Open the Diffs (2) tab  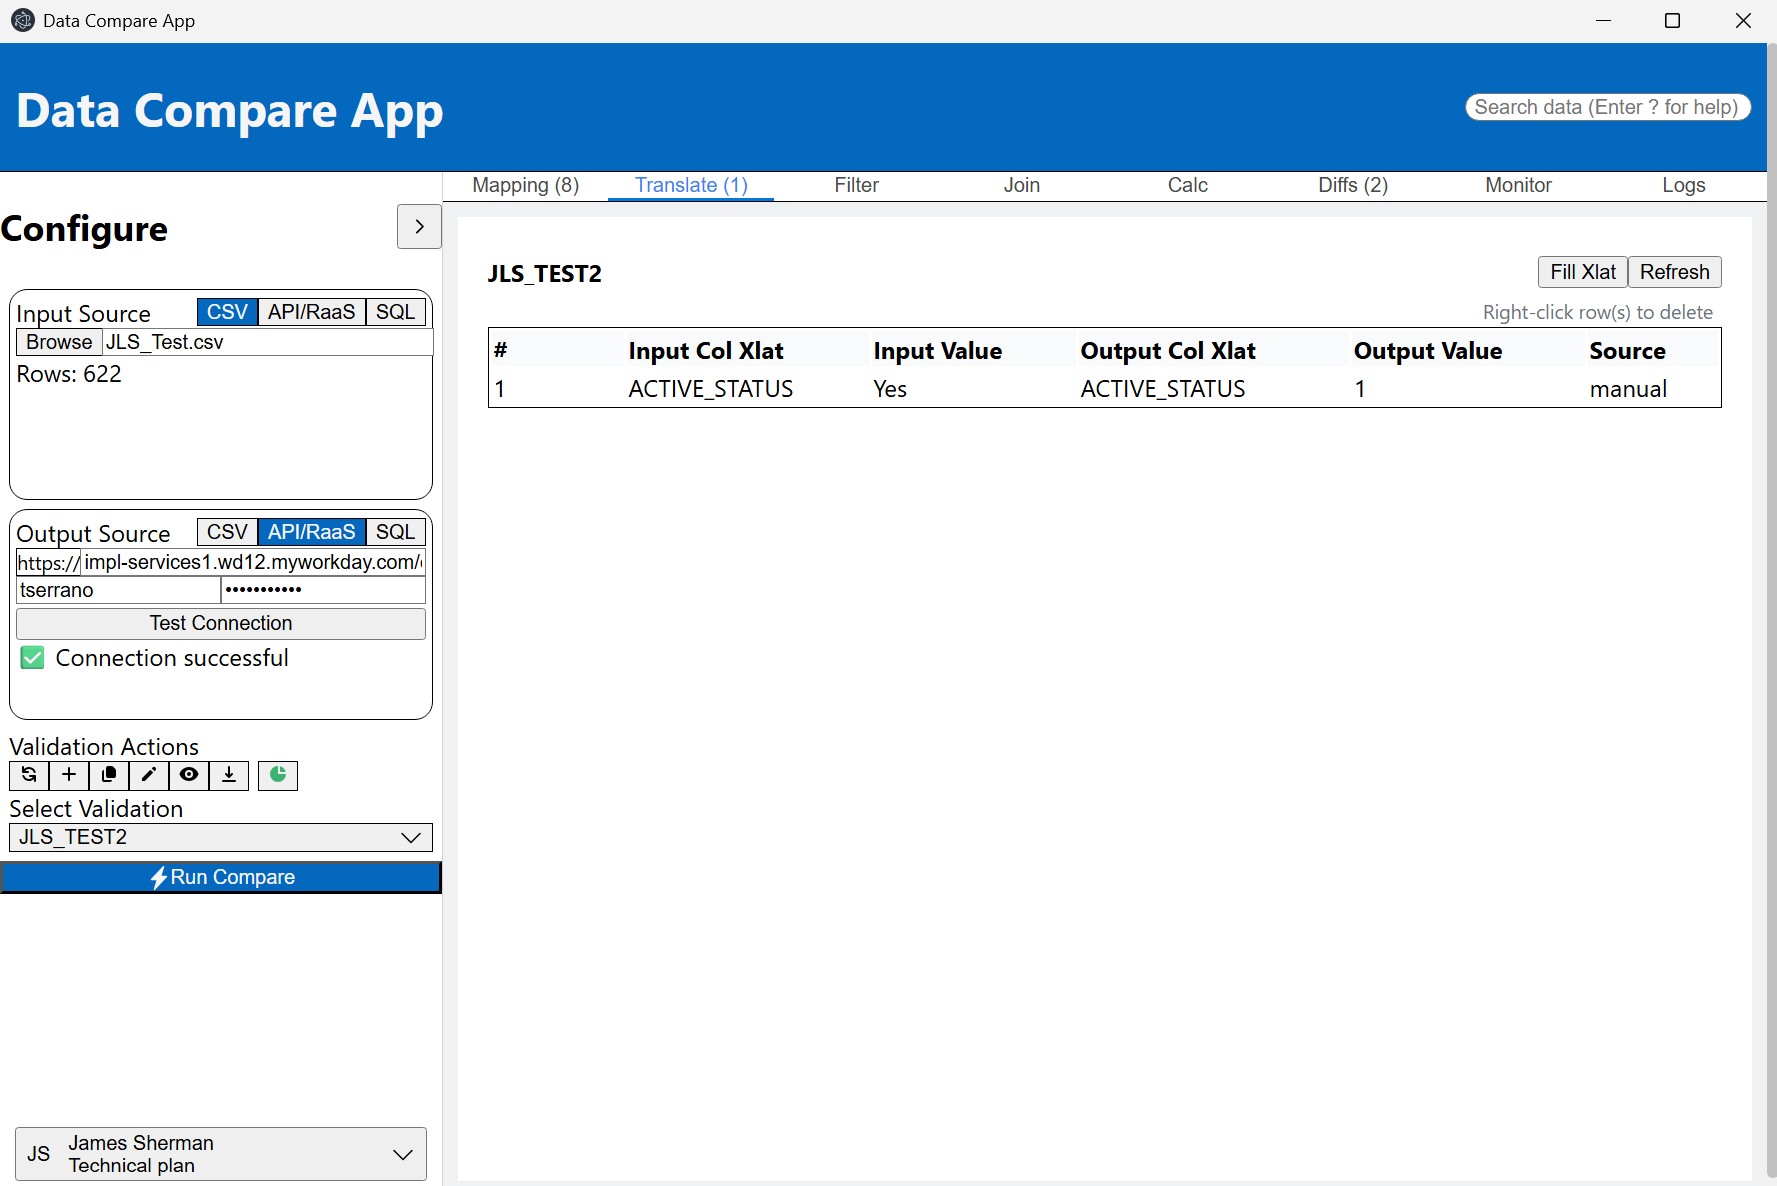coord(1352,185)
